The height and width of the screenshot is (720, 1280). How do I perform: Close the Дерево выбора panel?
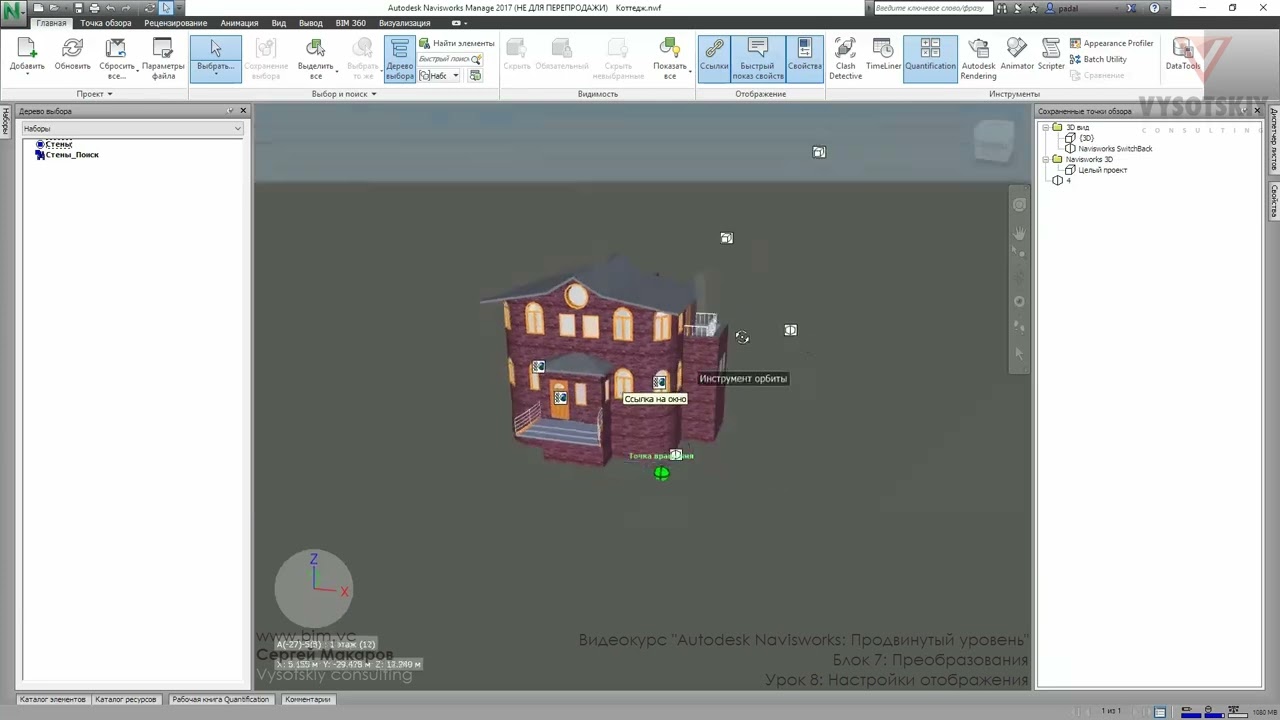tap(242, 111)
